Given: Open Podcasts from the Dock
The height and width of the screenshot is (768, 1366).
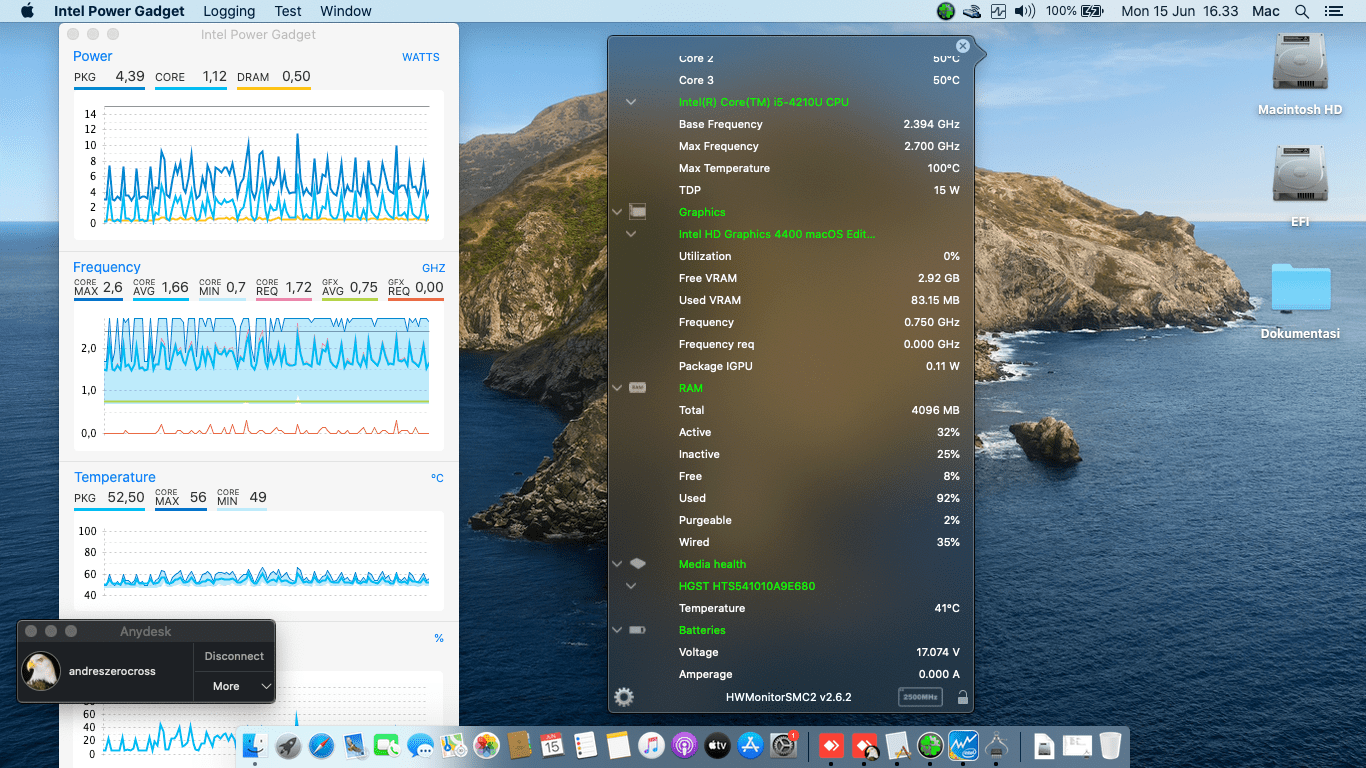Looking at the screenshot, I should [x=684, y=745].
